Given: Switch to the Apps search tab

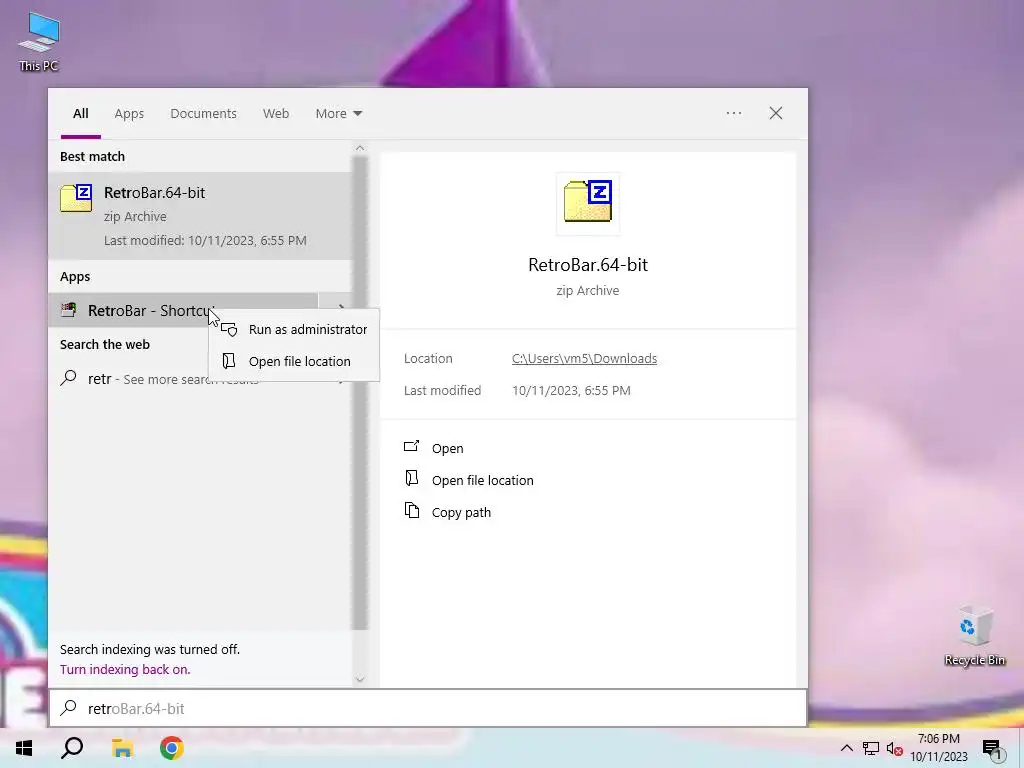Looking at the screenshot, I should 129,114.
